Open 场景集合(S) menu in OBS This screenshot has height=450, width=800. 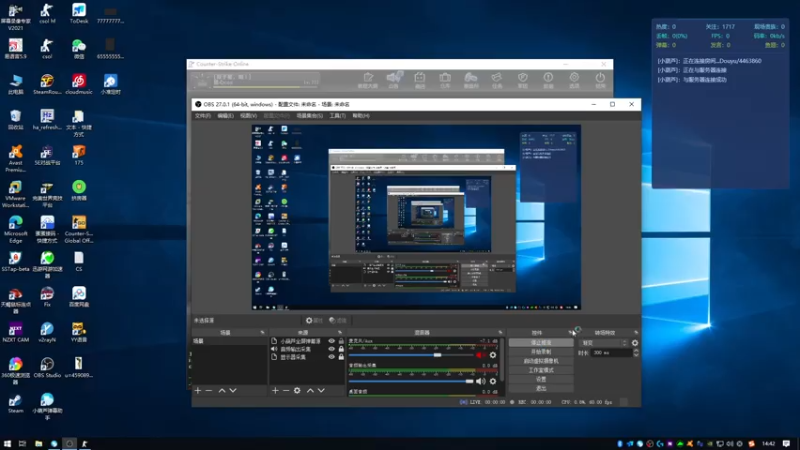tap(310, 116)
